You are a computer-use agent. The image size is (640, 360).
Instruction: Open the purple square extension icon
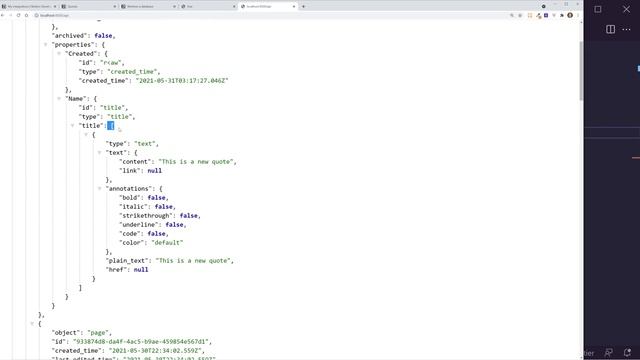click(546, 15)
